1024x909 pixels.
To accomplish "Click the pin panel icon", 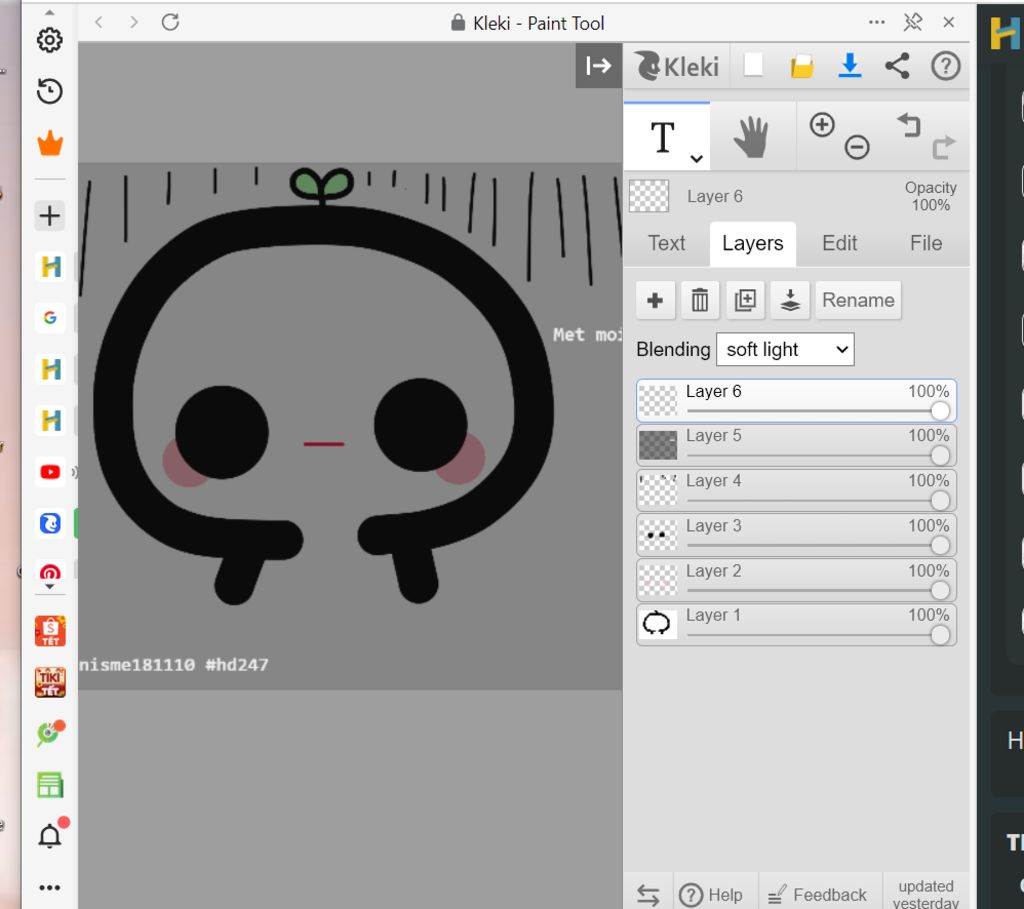I will point(912,22).
